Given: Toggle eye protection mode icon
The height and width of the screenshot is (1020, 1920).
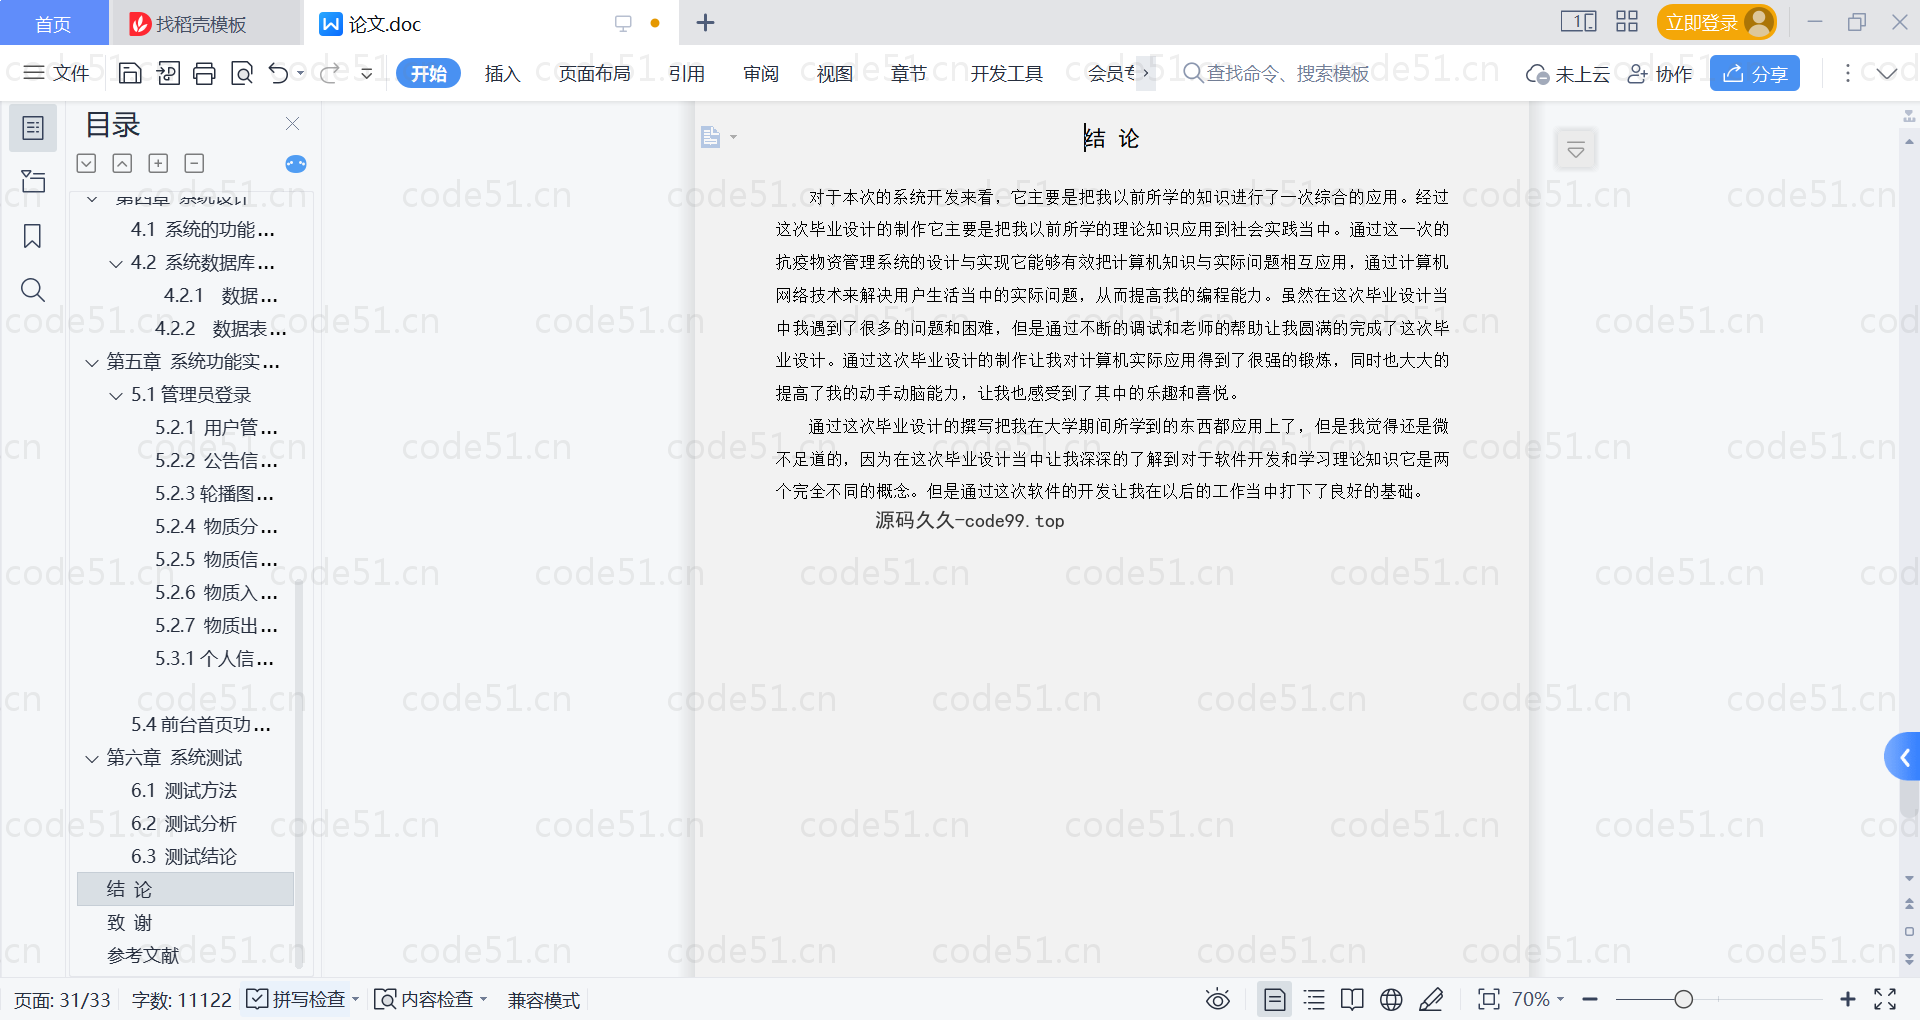Looking at the screenshot, I should (x=1217, y=999).
